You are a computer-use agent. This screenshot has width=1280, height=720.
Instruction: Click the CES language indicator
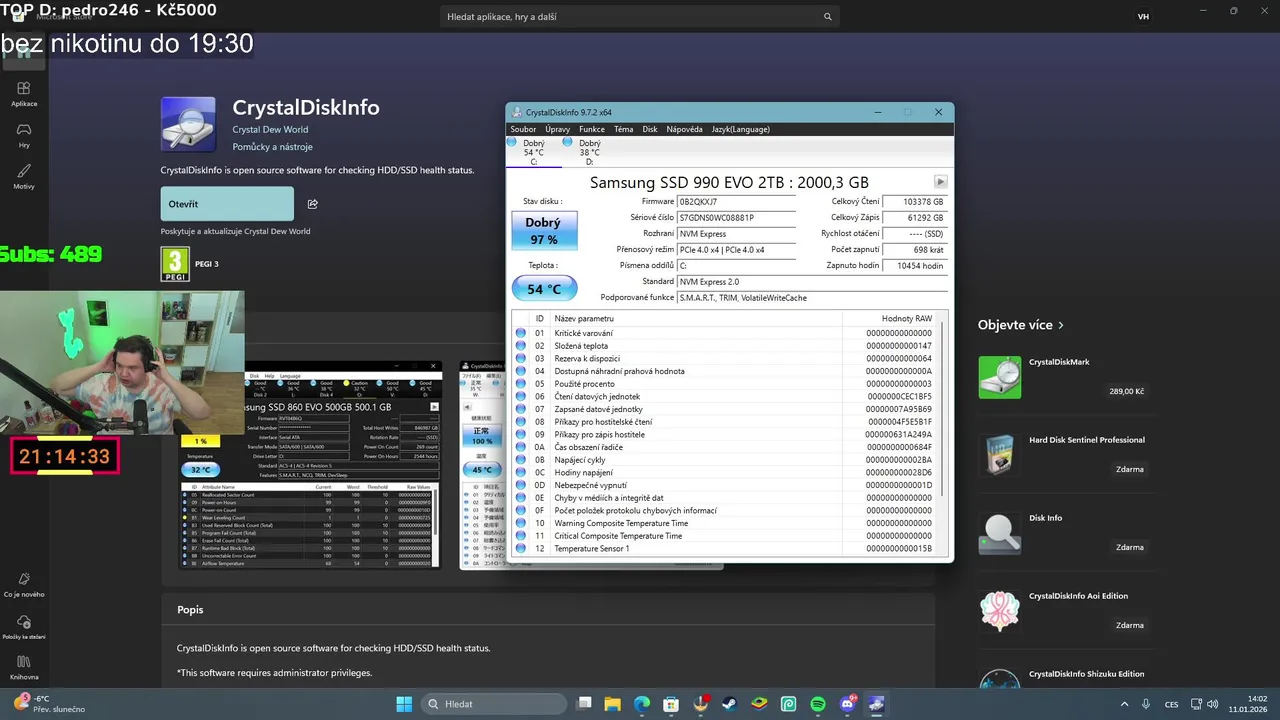1171,704
